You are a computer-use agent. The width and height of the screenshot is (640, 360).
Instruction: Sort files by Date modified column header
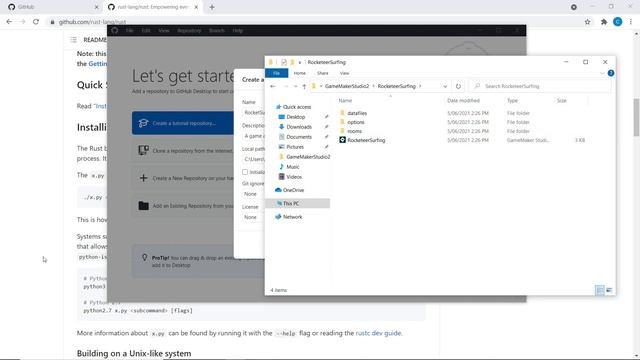[x=463, y=100]
